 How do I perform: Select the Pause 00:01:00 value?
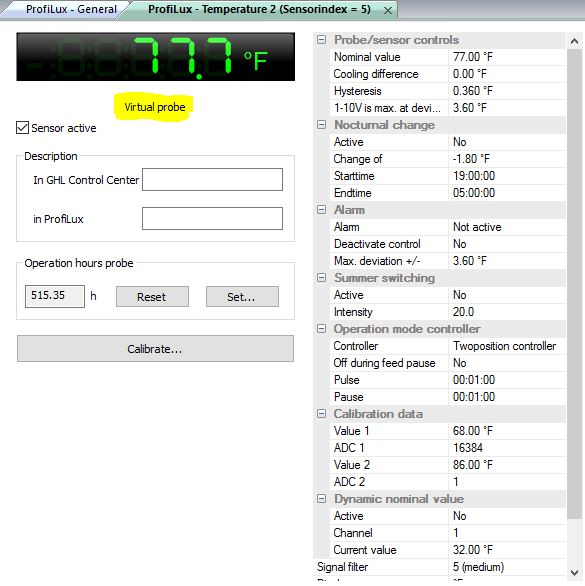point(507,397)
